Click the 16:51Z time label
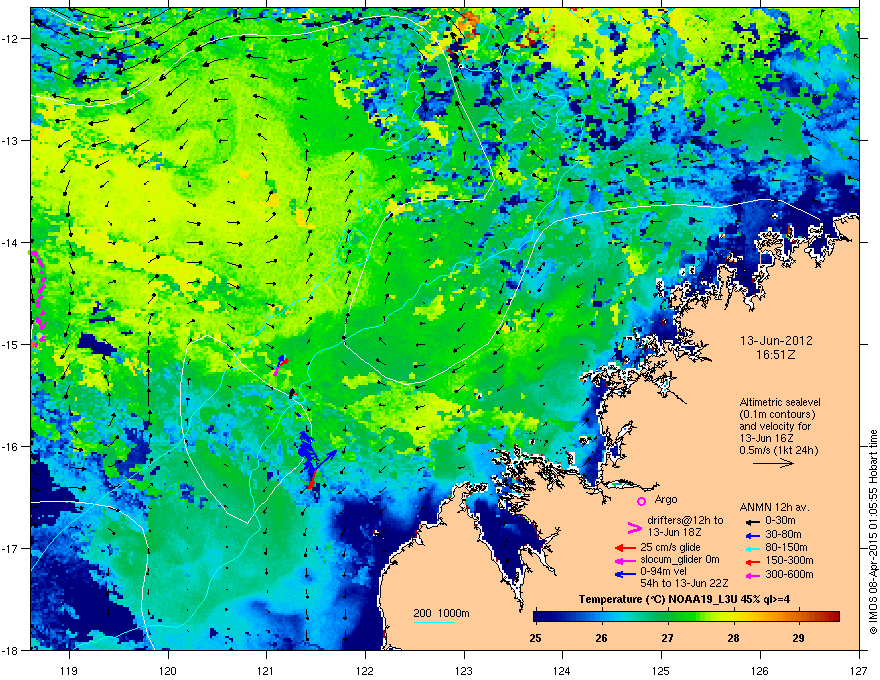This screenshot has height=680, width=880. click(776, 355)
